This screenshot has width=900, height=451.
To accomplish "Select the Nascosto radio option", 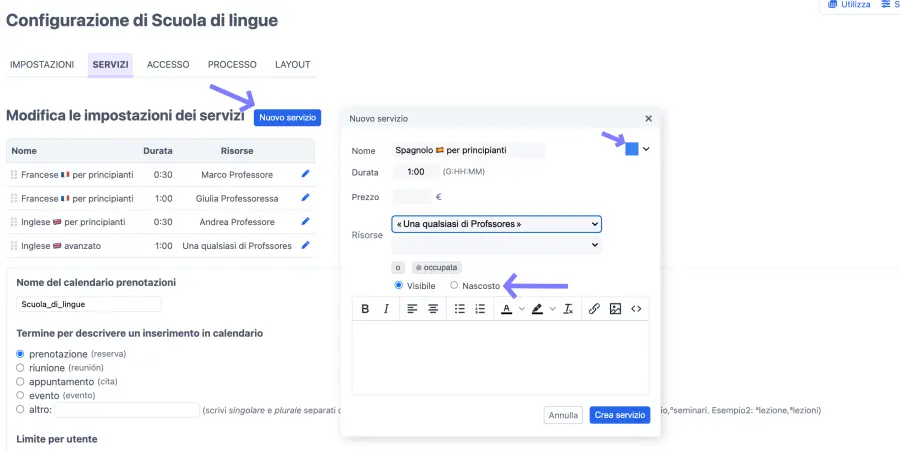I will 454,285.
